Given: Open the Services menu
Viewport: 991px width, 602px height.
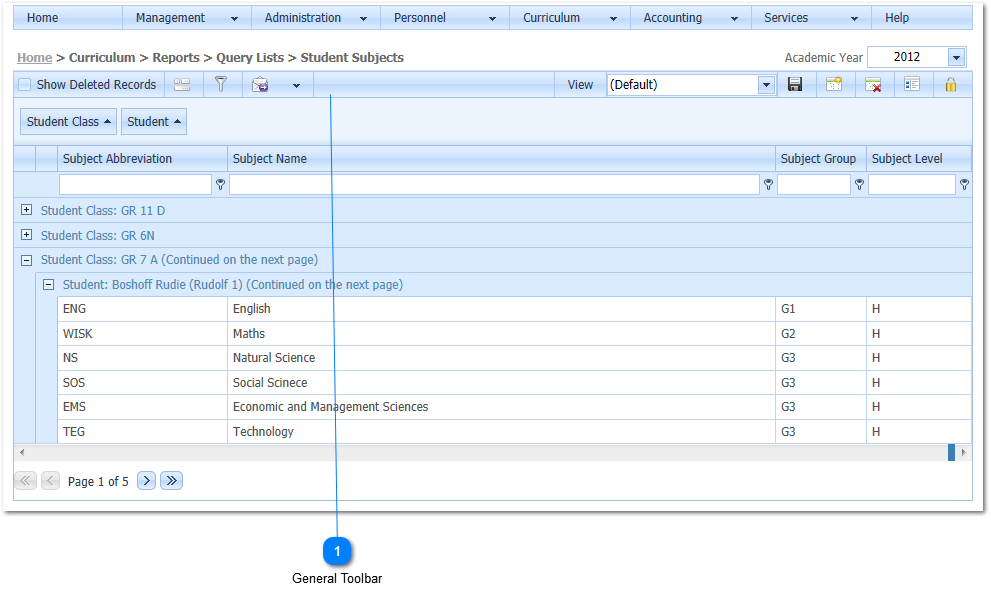Looking at the screenshot, I should 811,18.
